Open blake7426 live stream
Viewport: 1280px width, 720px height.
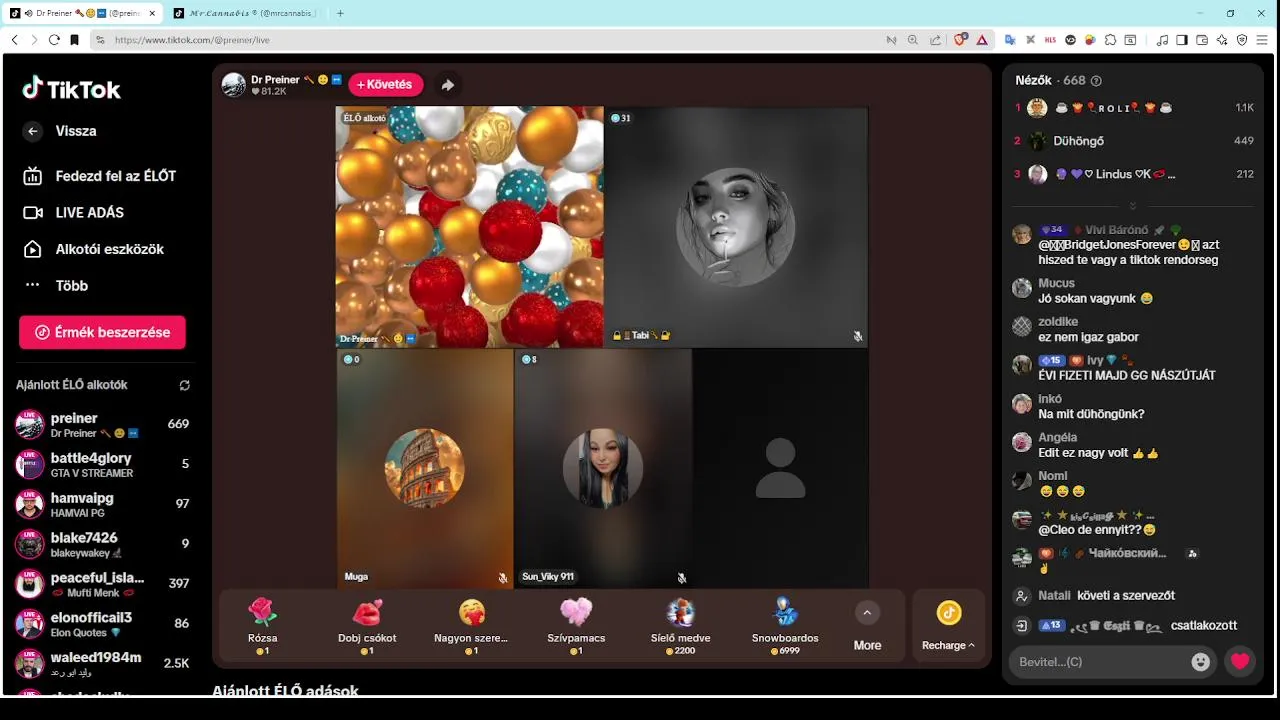click(x=102, y=544)
